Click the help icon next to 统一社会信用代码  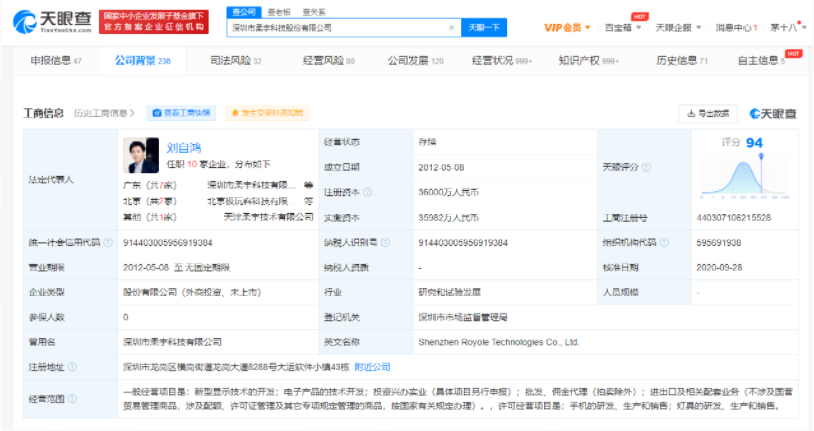click(108, 243)
